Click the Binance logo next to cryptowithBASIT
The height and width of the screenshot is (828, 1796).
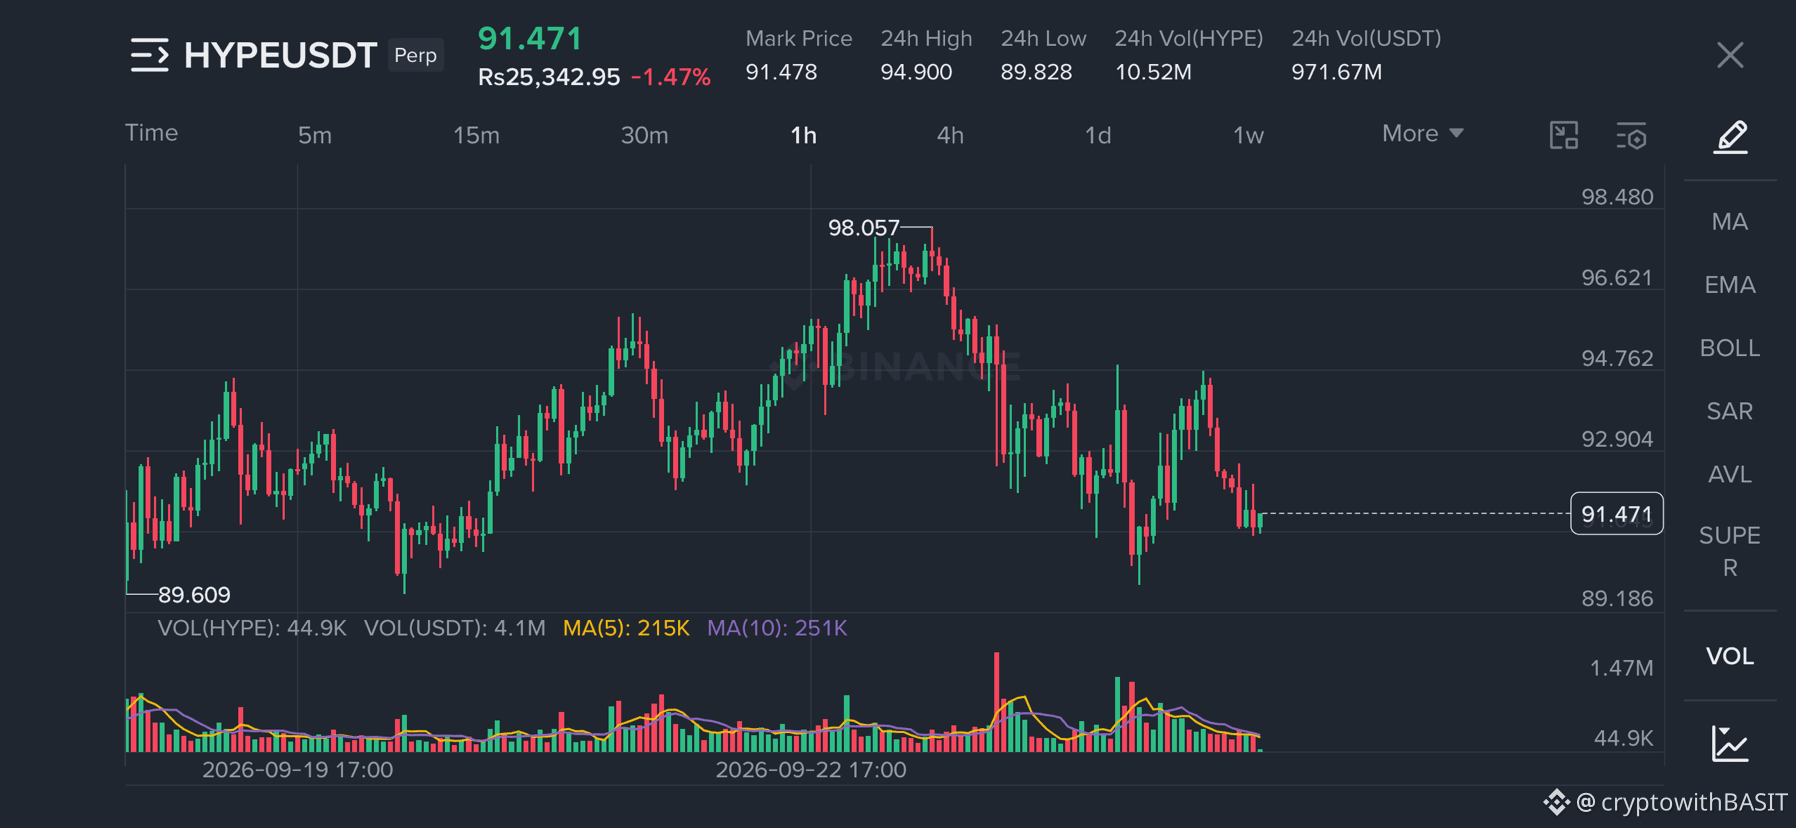coord(1556,801)
